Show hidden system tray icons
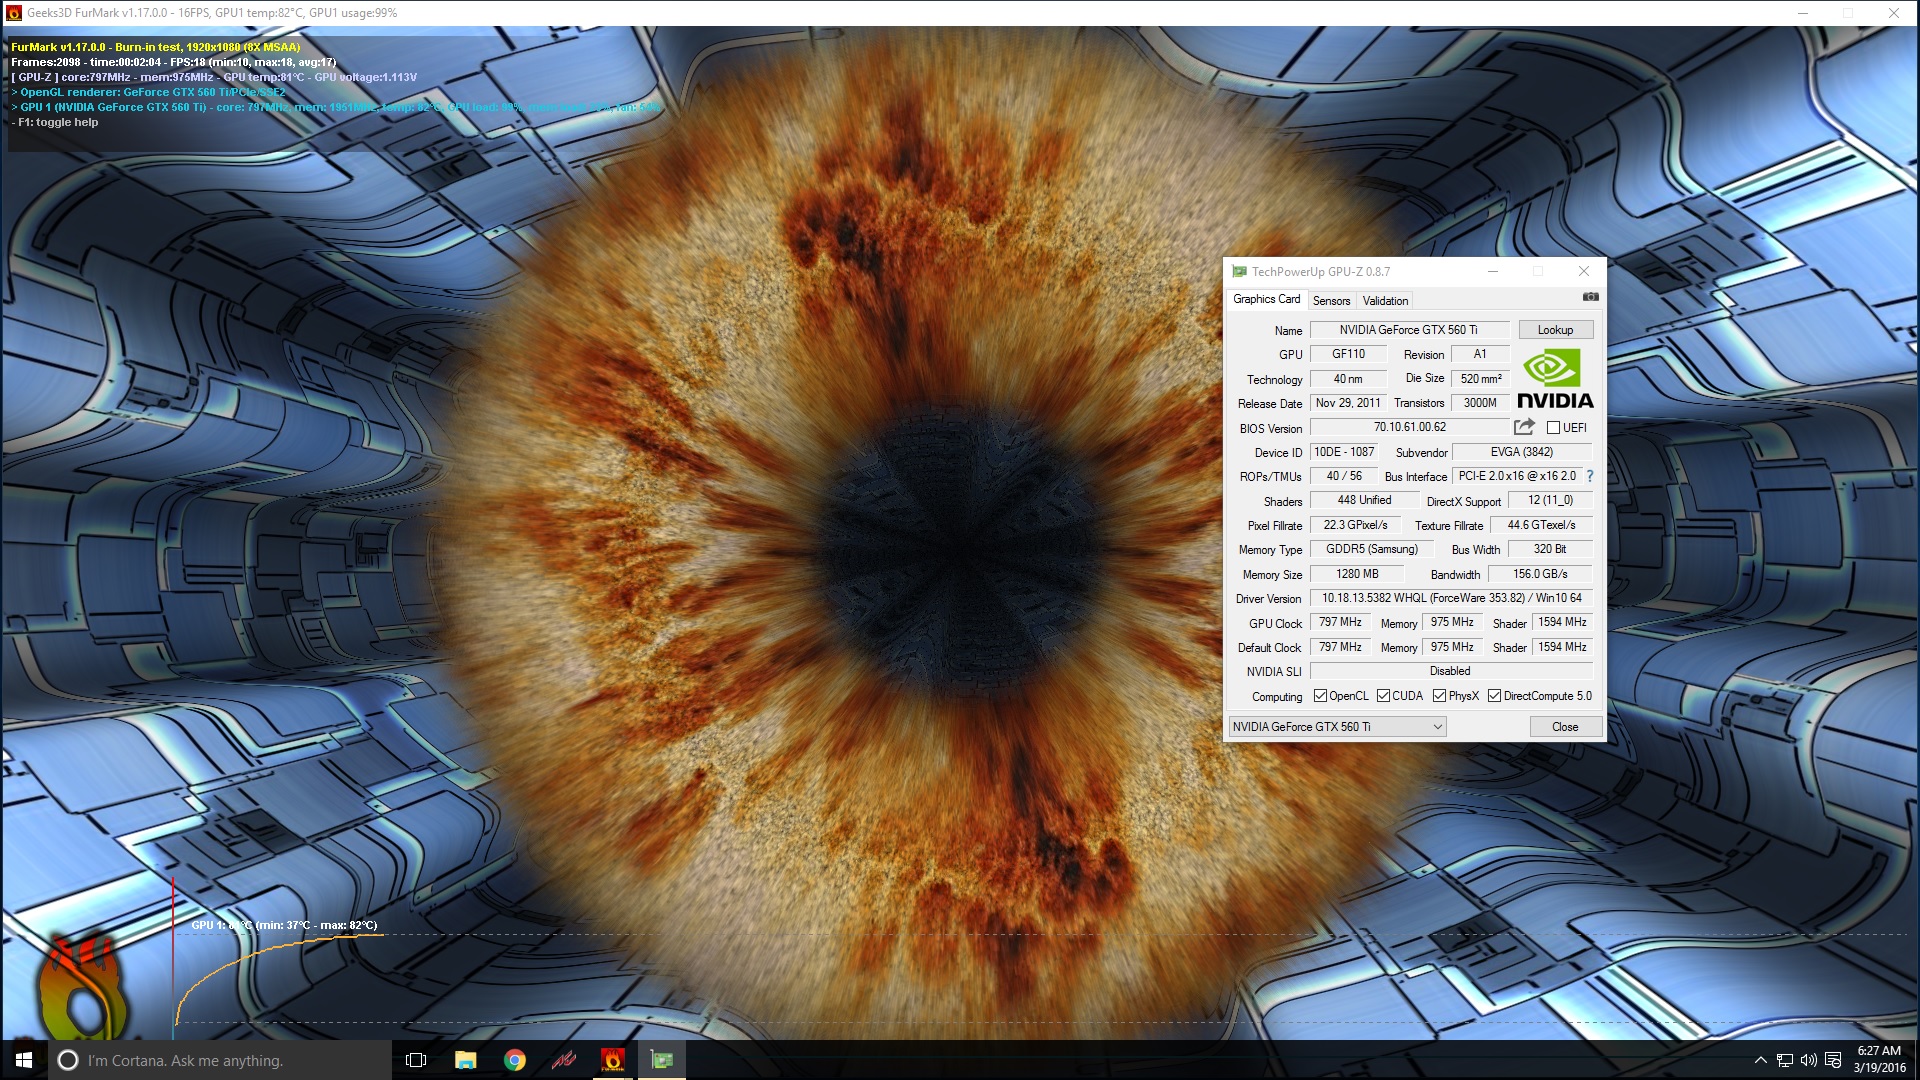1920x1080 pixels. click(x=1760, y=1060)
